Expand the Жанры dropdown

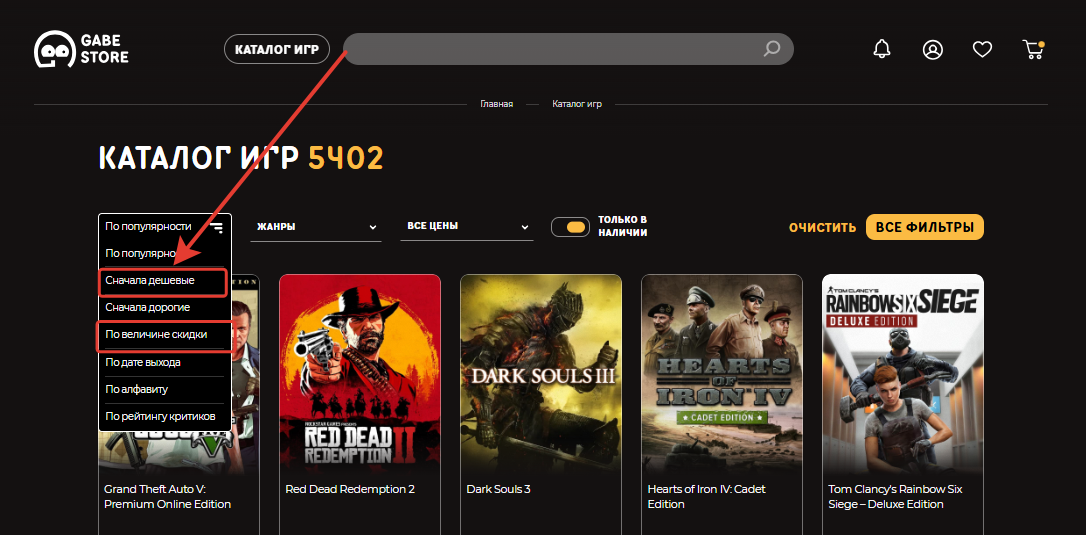pyautogui.click(x=316, y=227)
